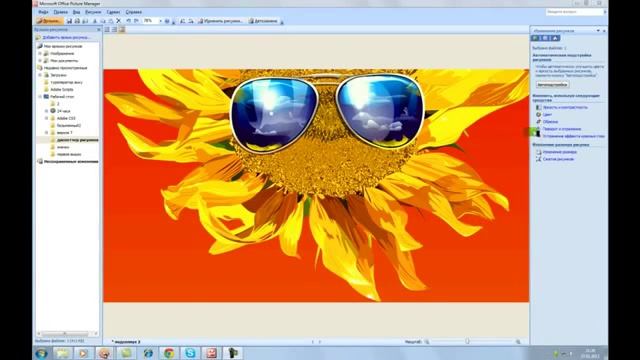Open Skype from taskbar

click(190, 353)
